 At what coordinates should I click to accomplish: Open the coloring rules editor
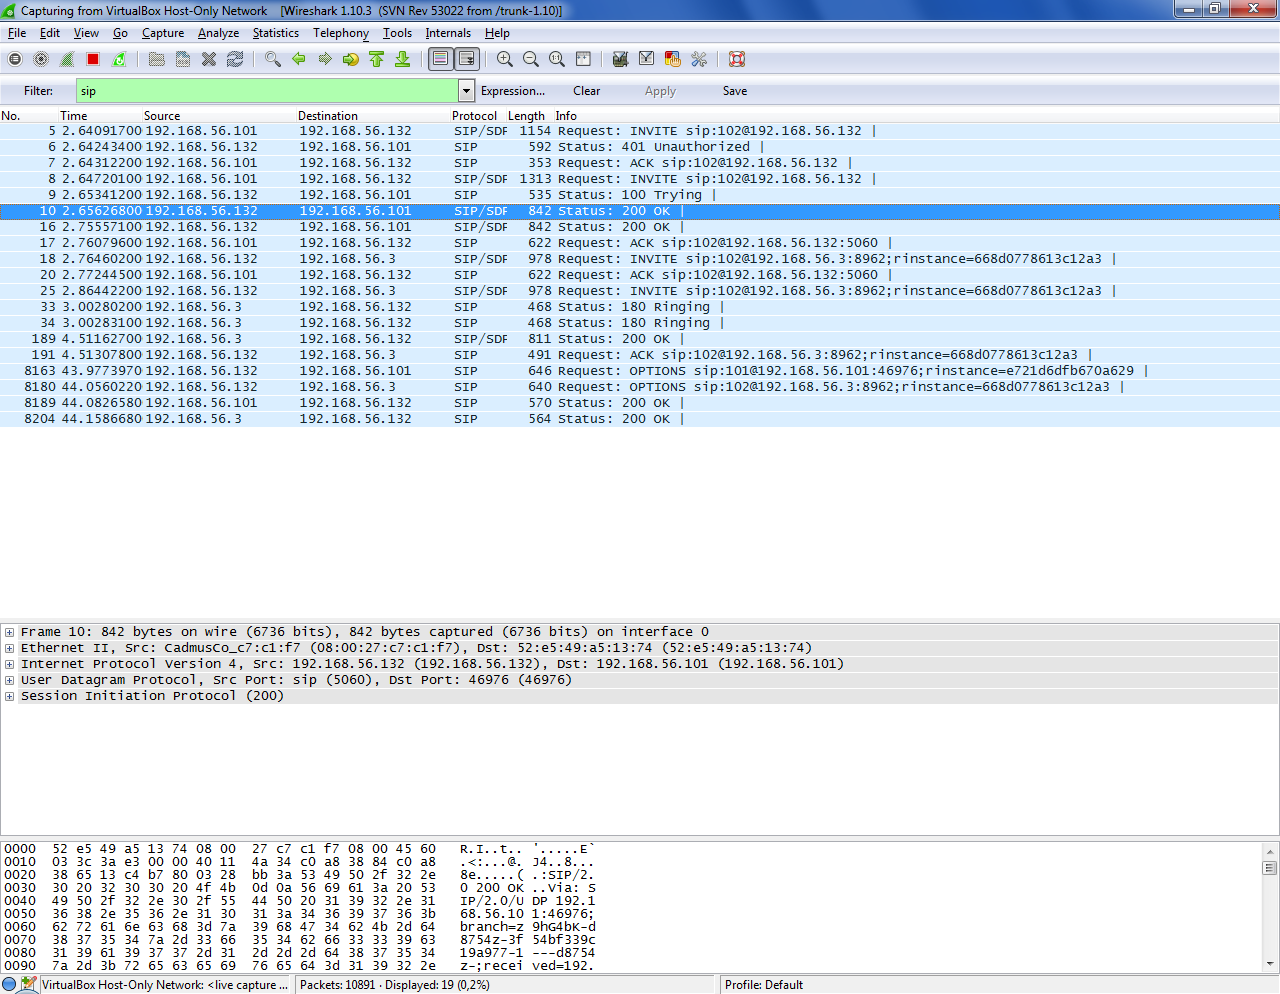673,60
